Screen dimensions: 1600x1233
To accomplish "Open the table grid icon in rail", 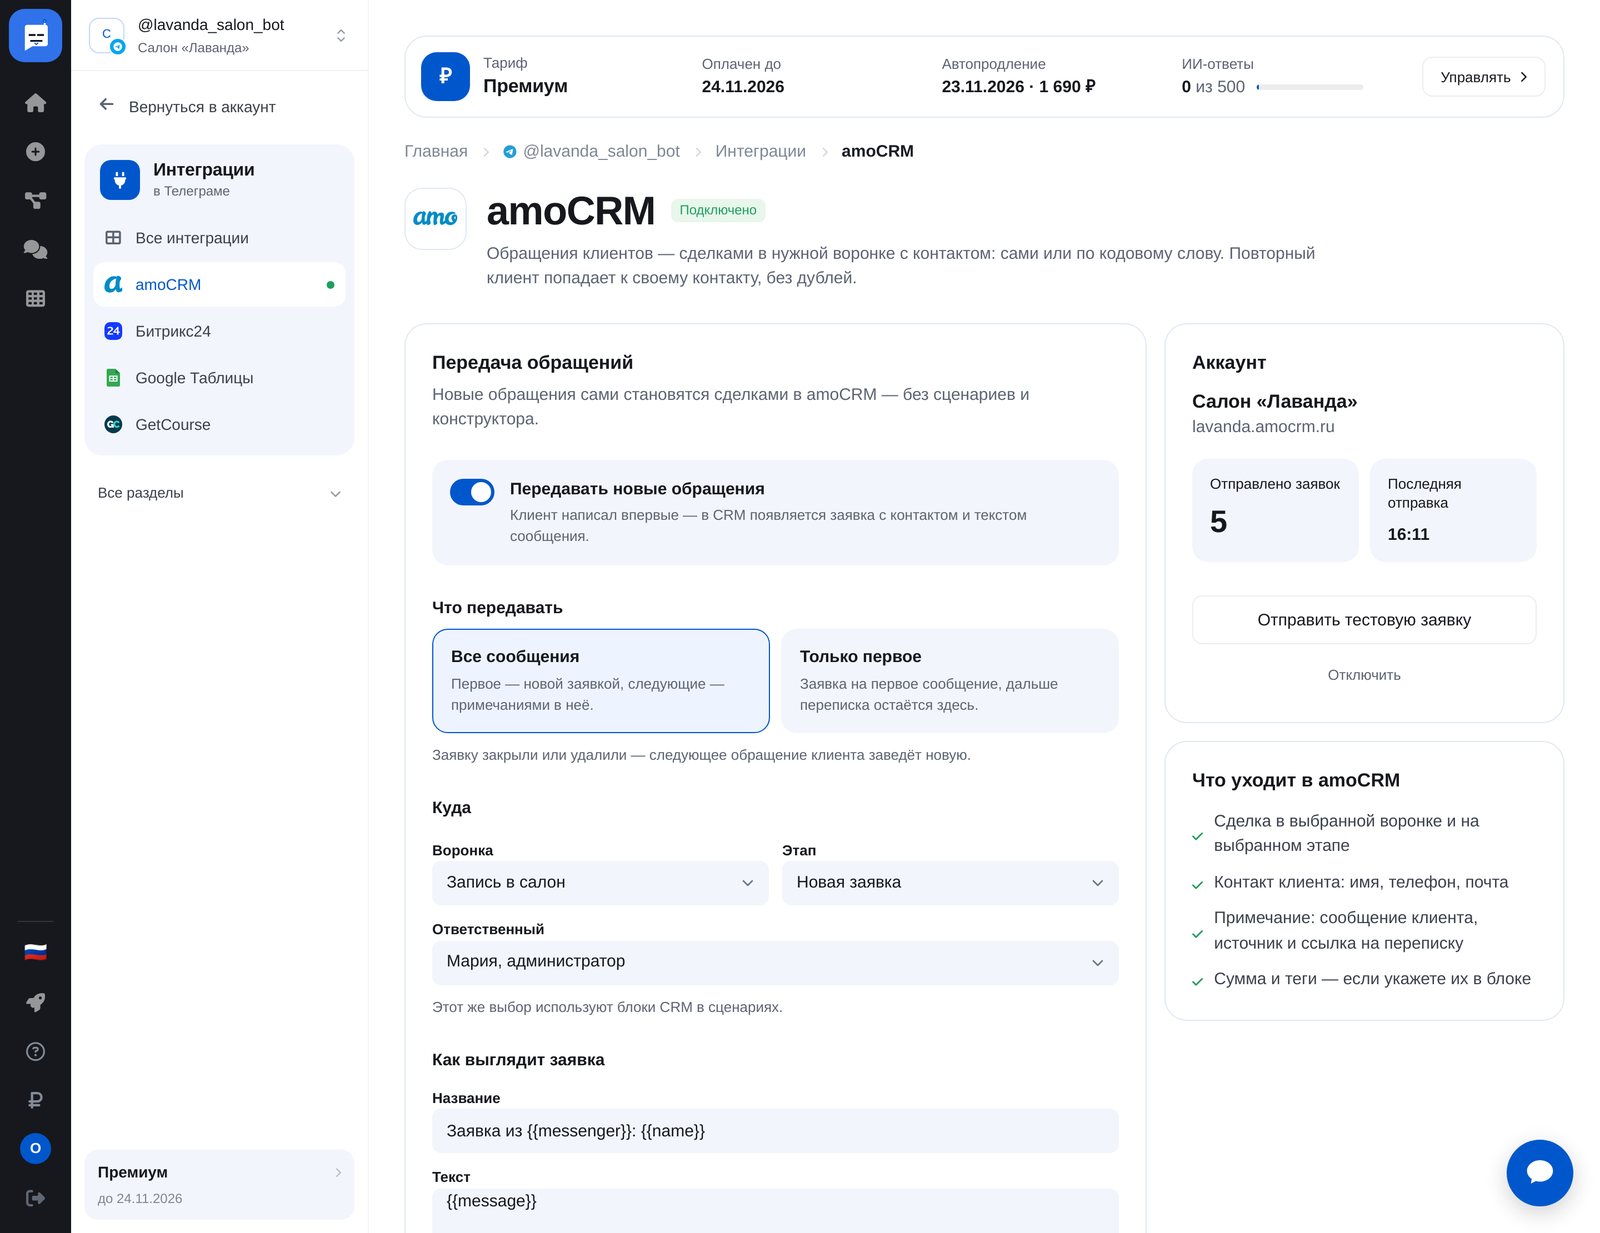I will click(35, 298).
